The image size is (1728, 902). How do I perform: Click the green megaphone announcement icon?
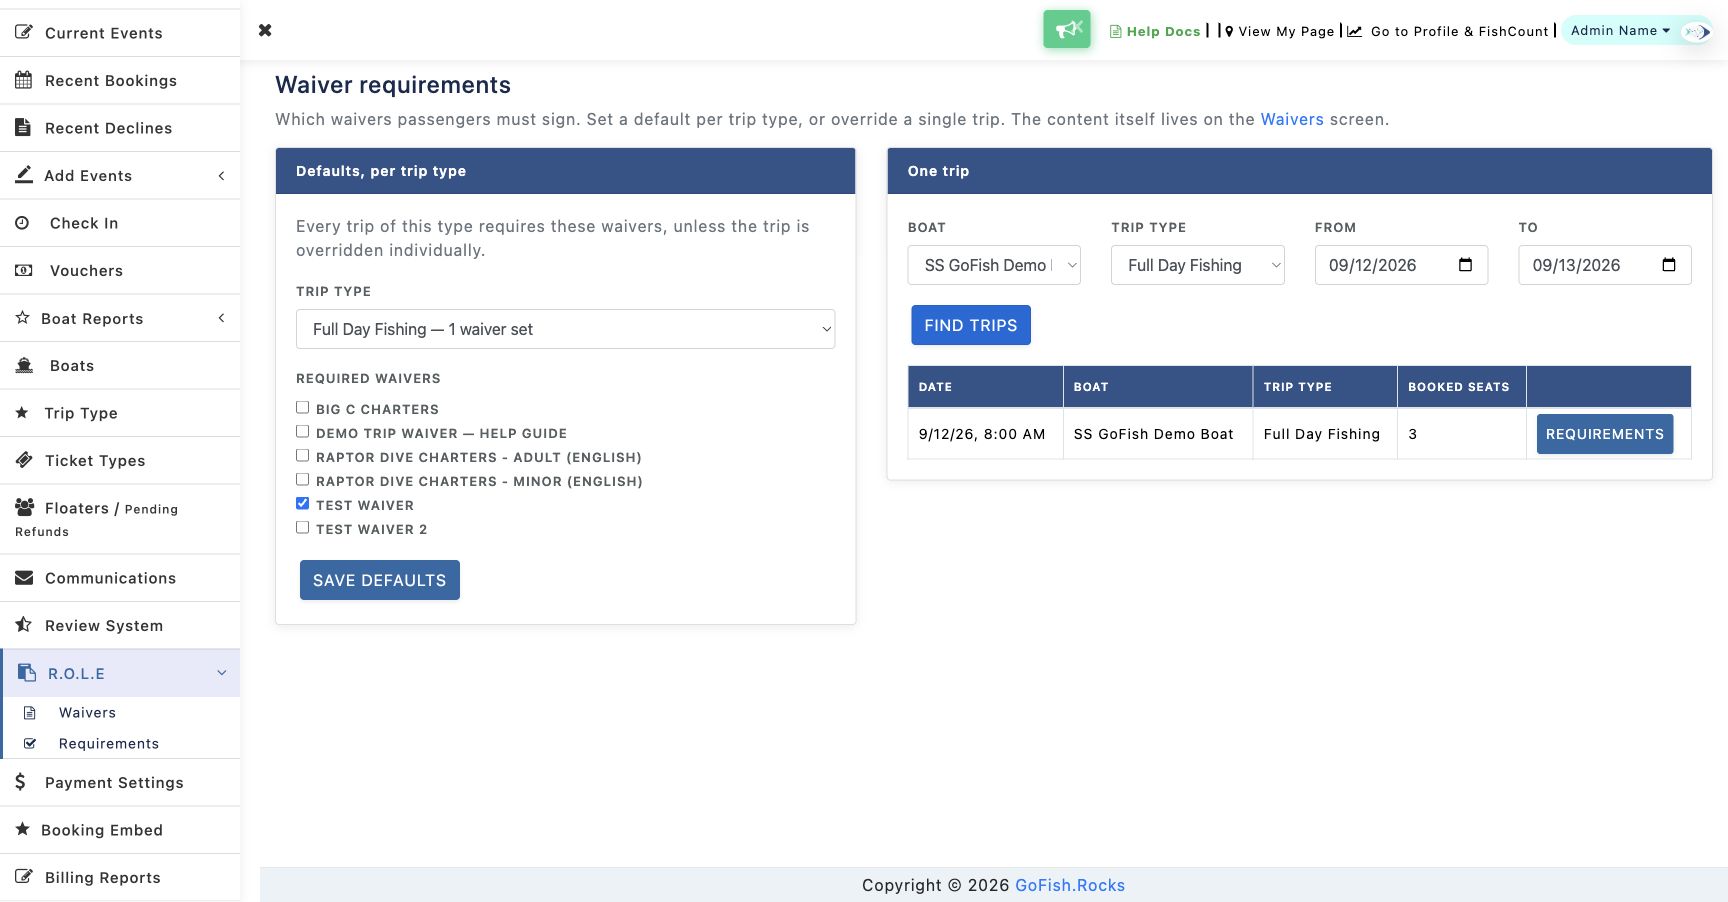coord(1067,29)
